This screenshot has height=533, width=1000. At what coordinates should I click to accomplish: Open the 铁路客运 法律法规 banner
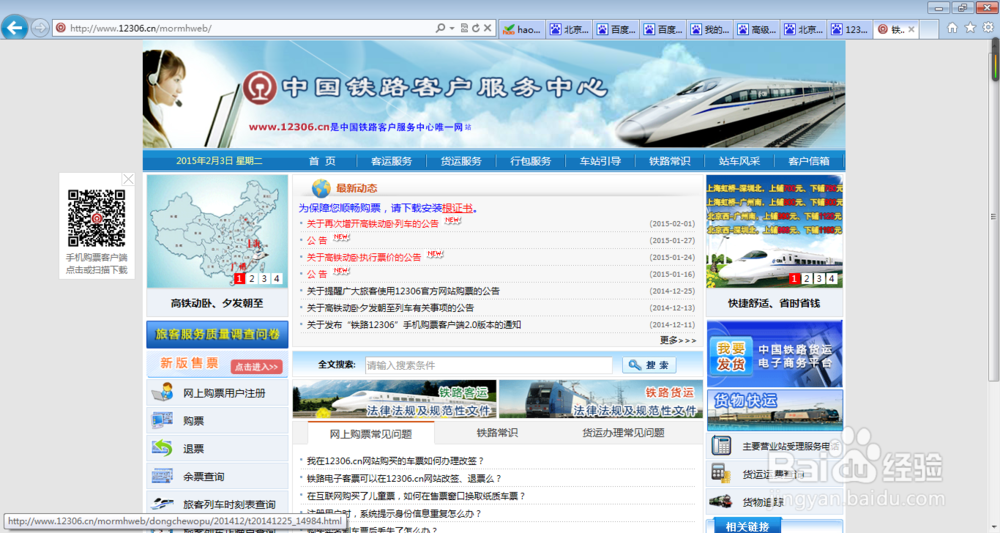point(395,399)
